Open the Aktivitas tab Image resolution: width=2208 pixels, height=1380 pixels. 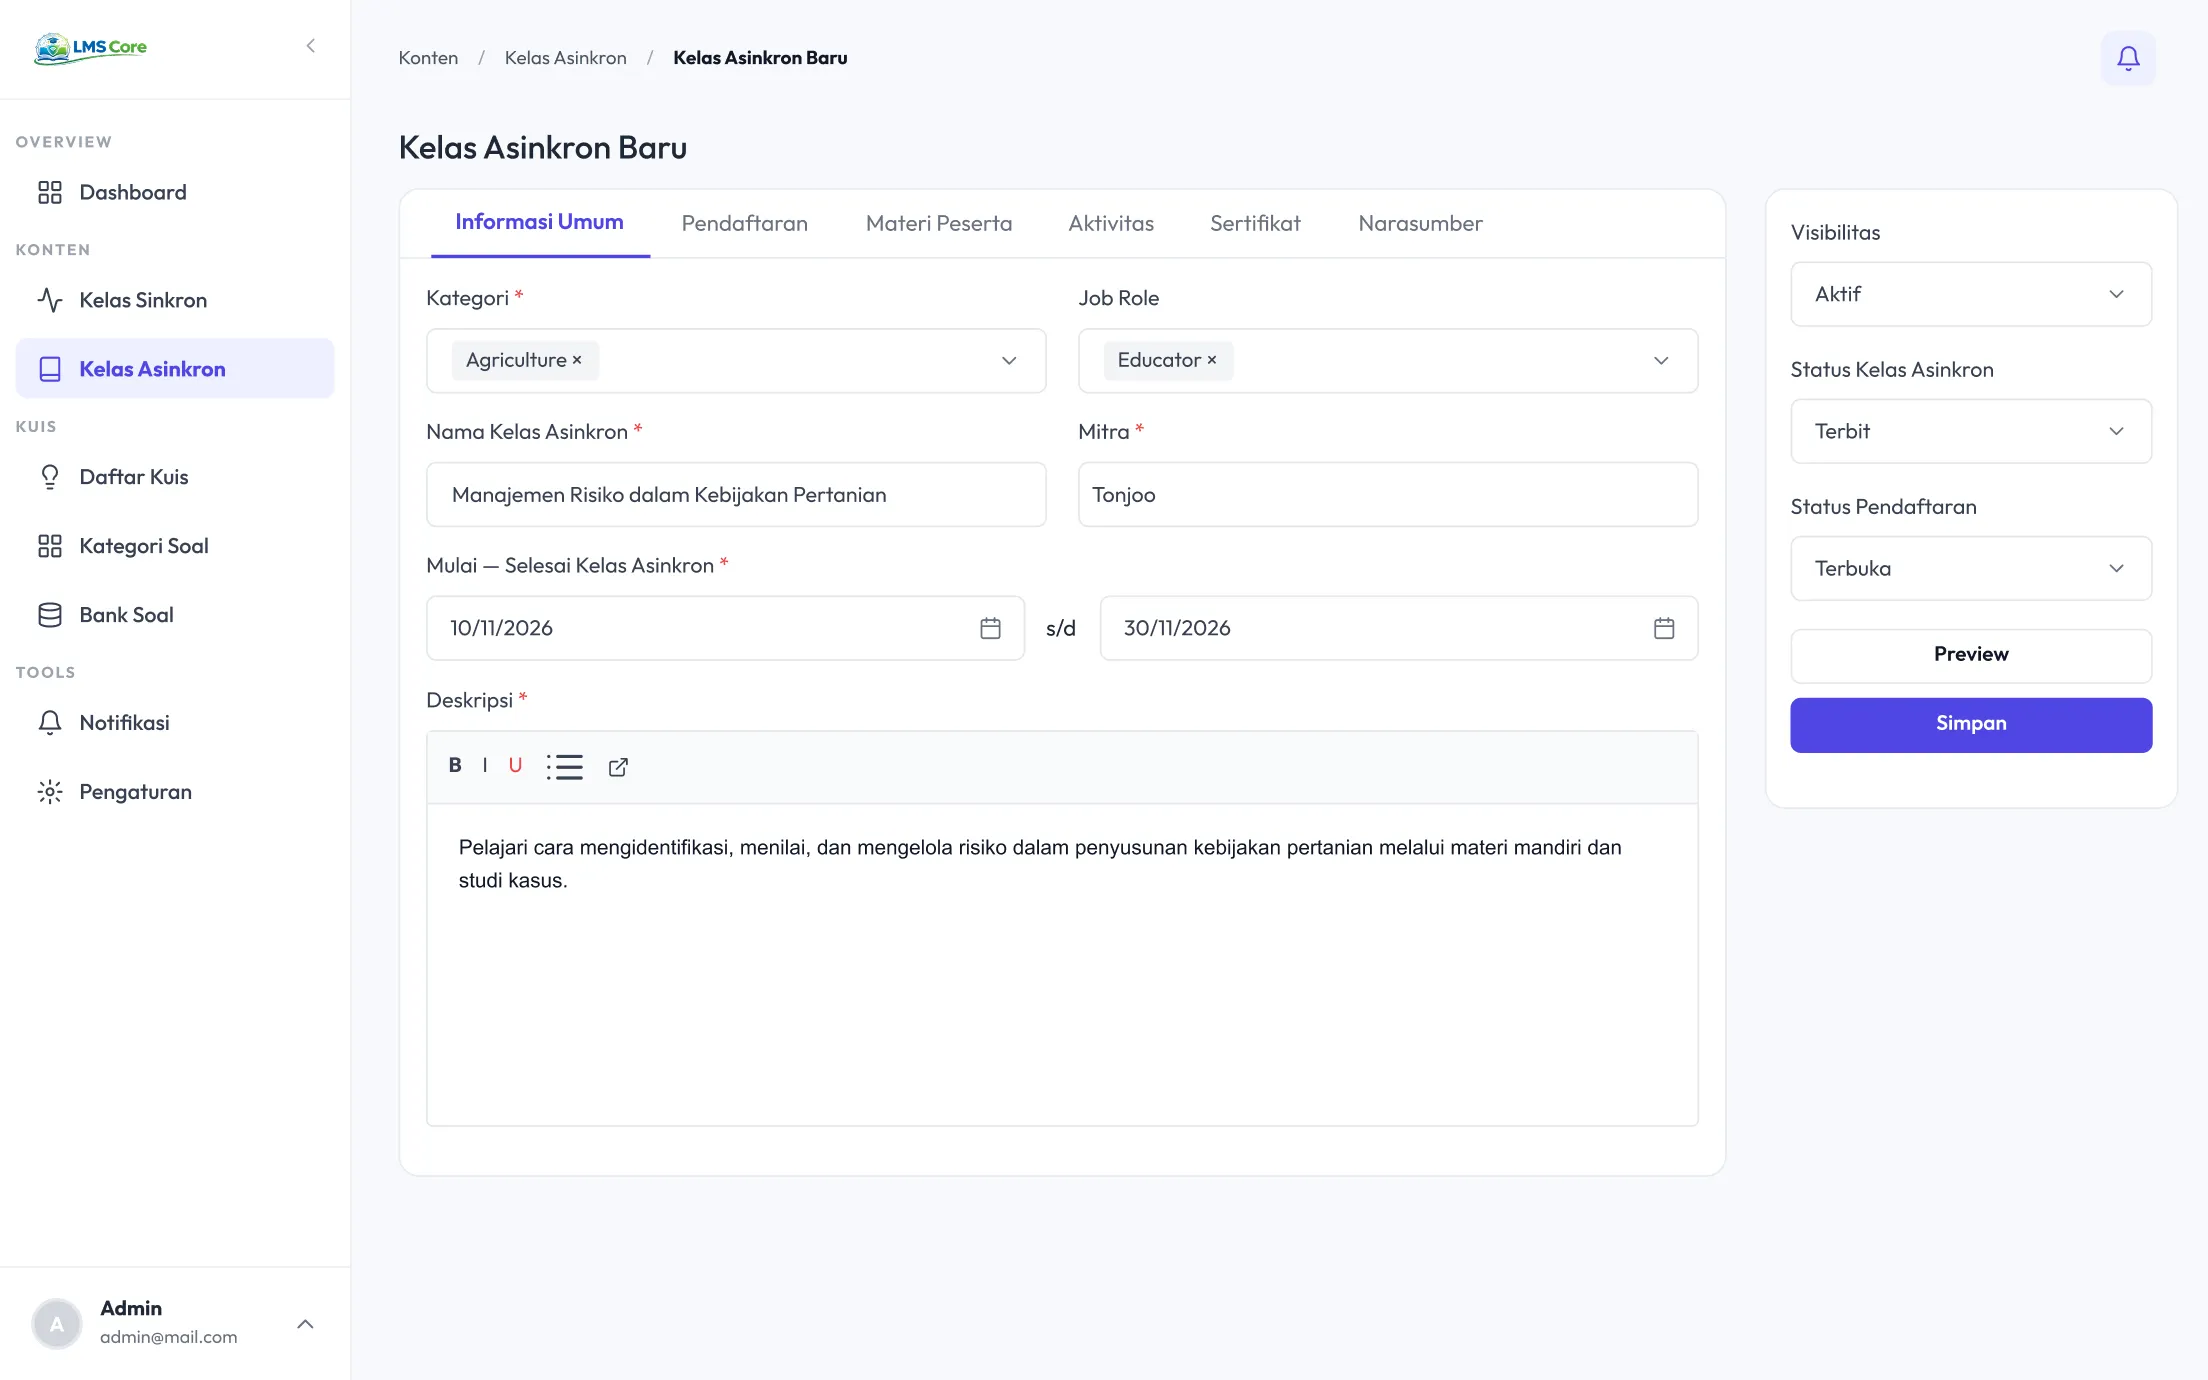tap(1111, 224)
